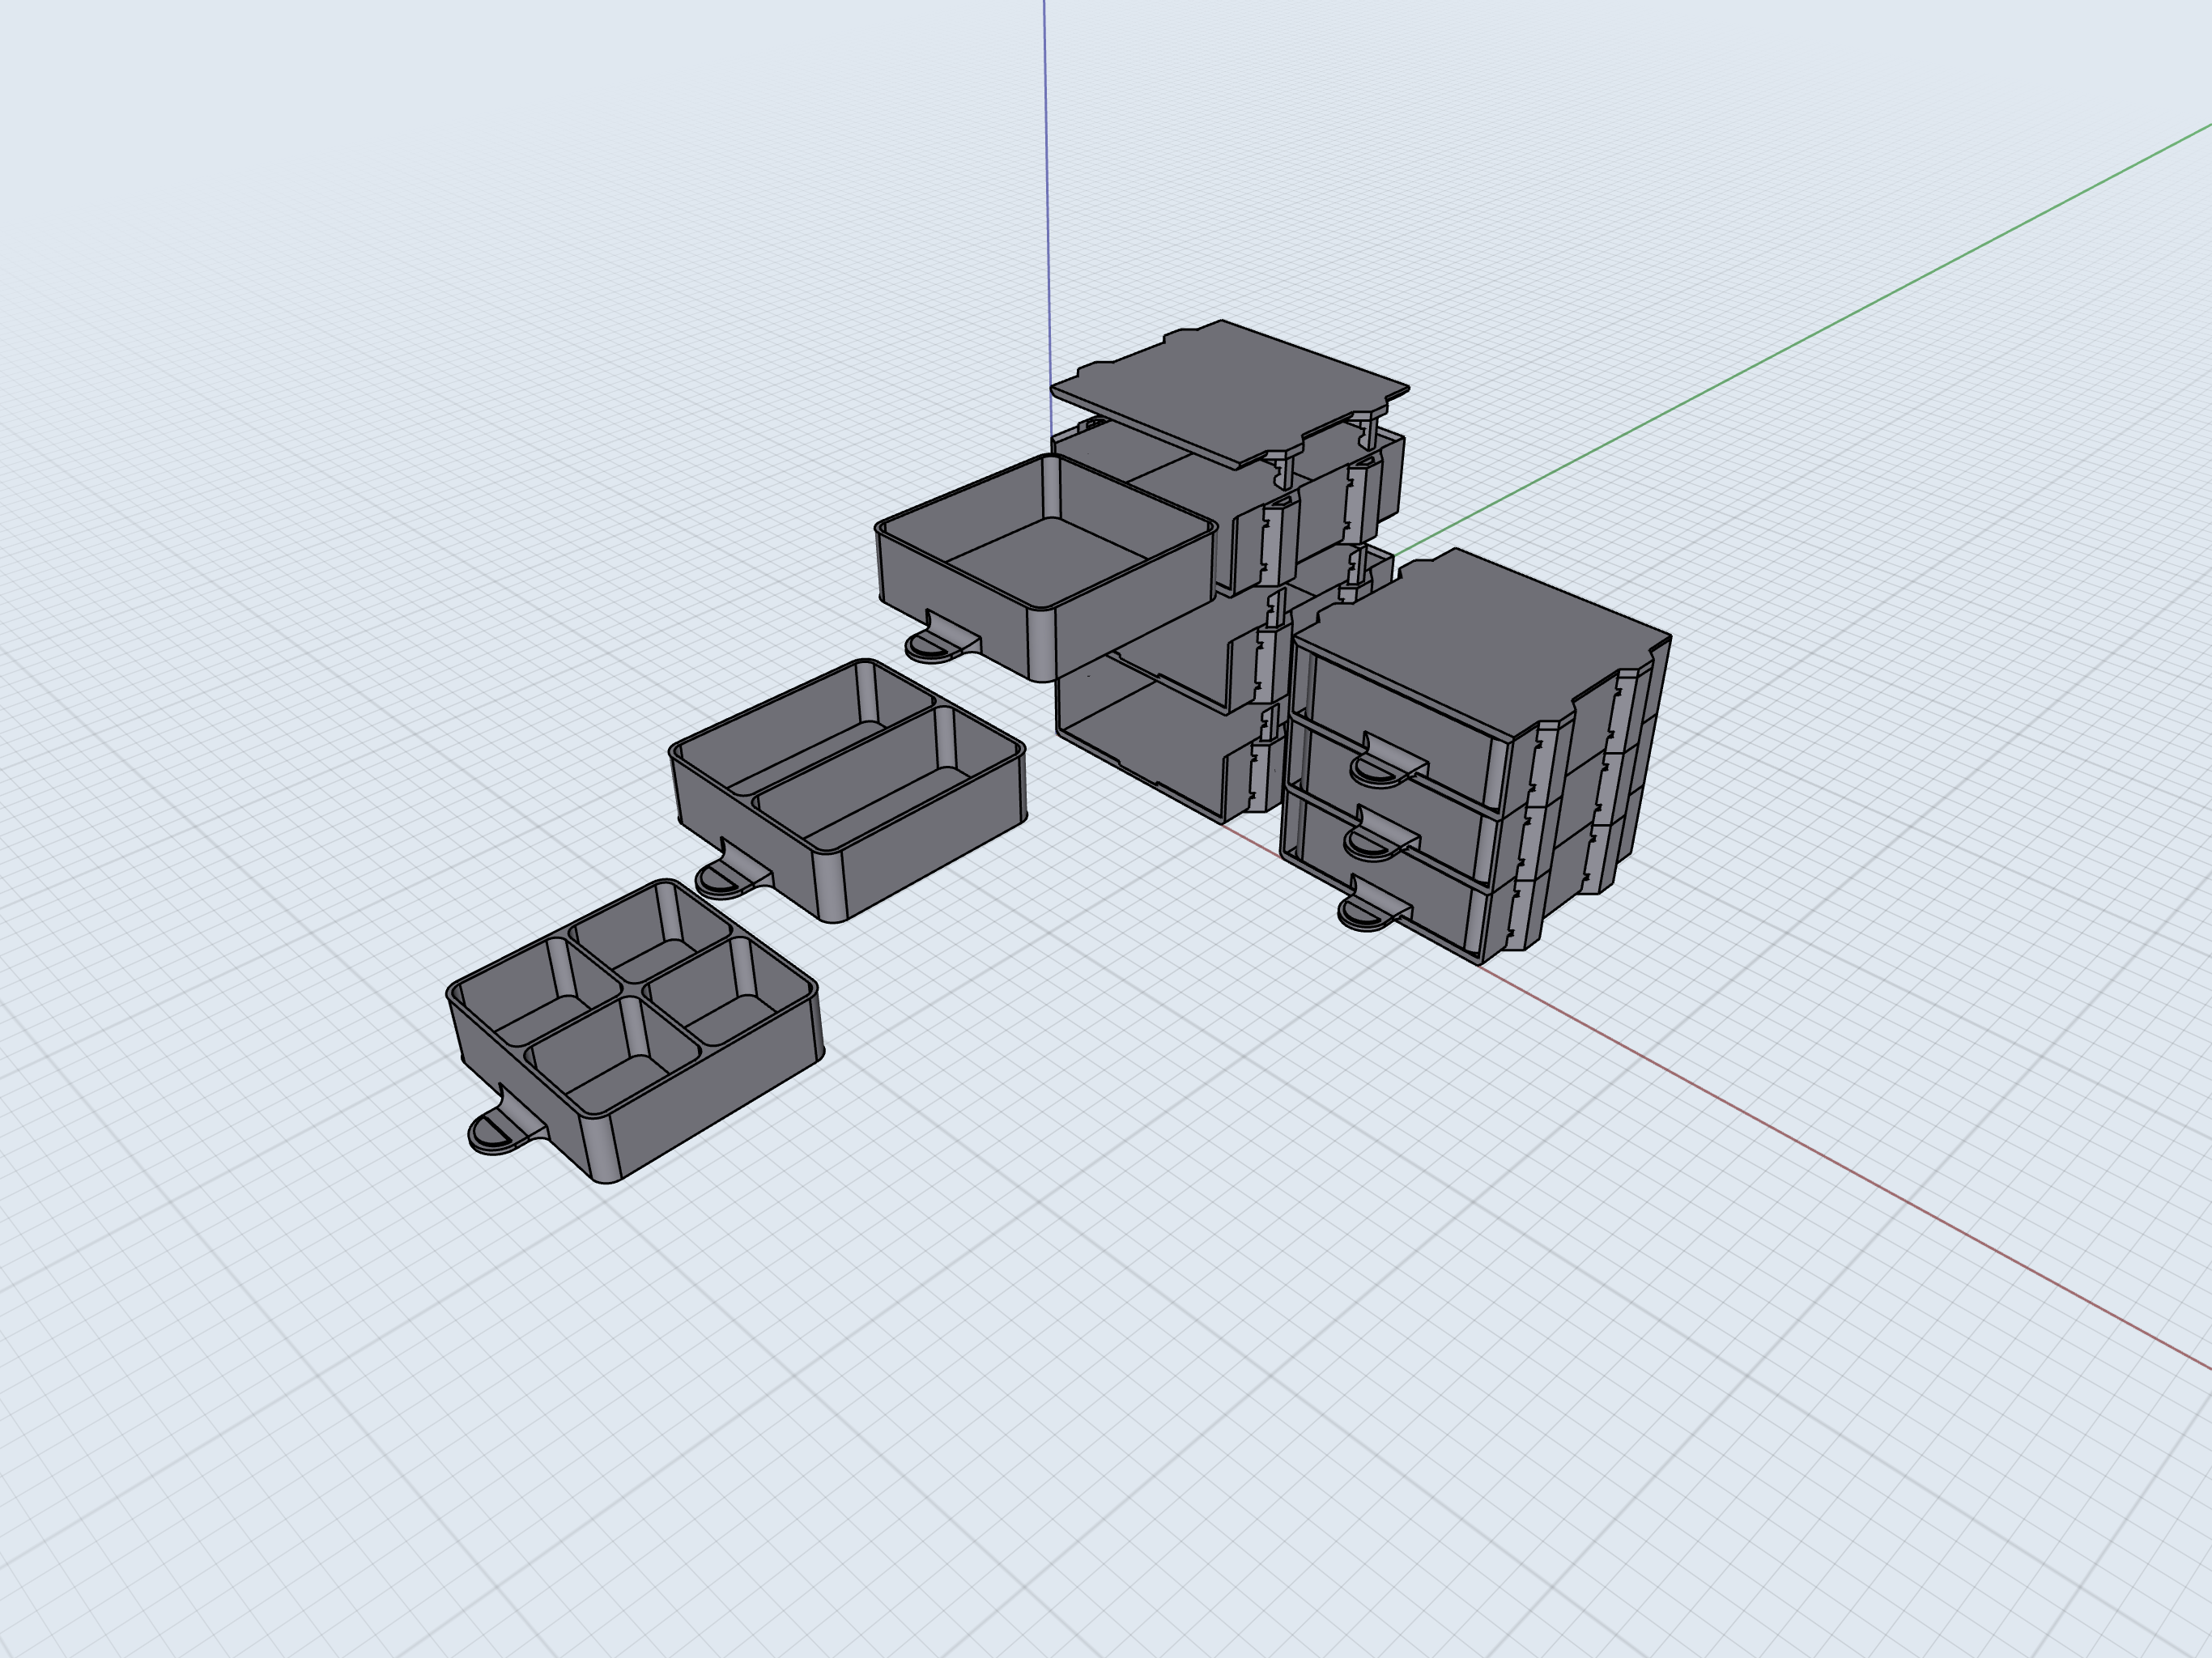
Task: Click the bottom drawer handle on assembled cabinet
Action: [x=1373, y=906]
